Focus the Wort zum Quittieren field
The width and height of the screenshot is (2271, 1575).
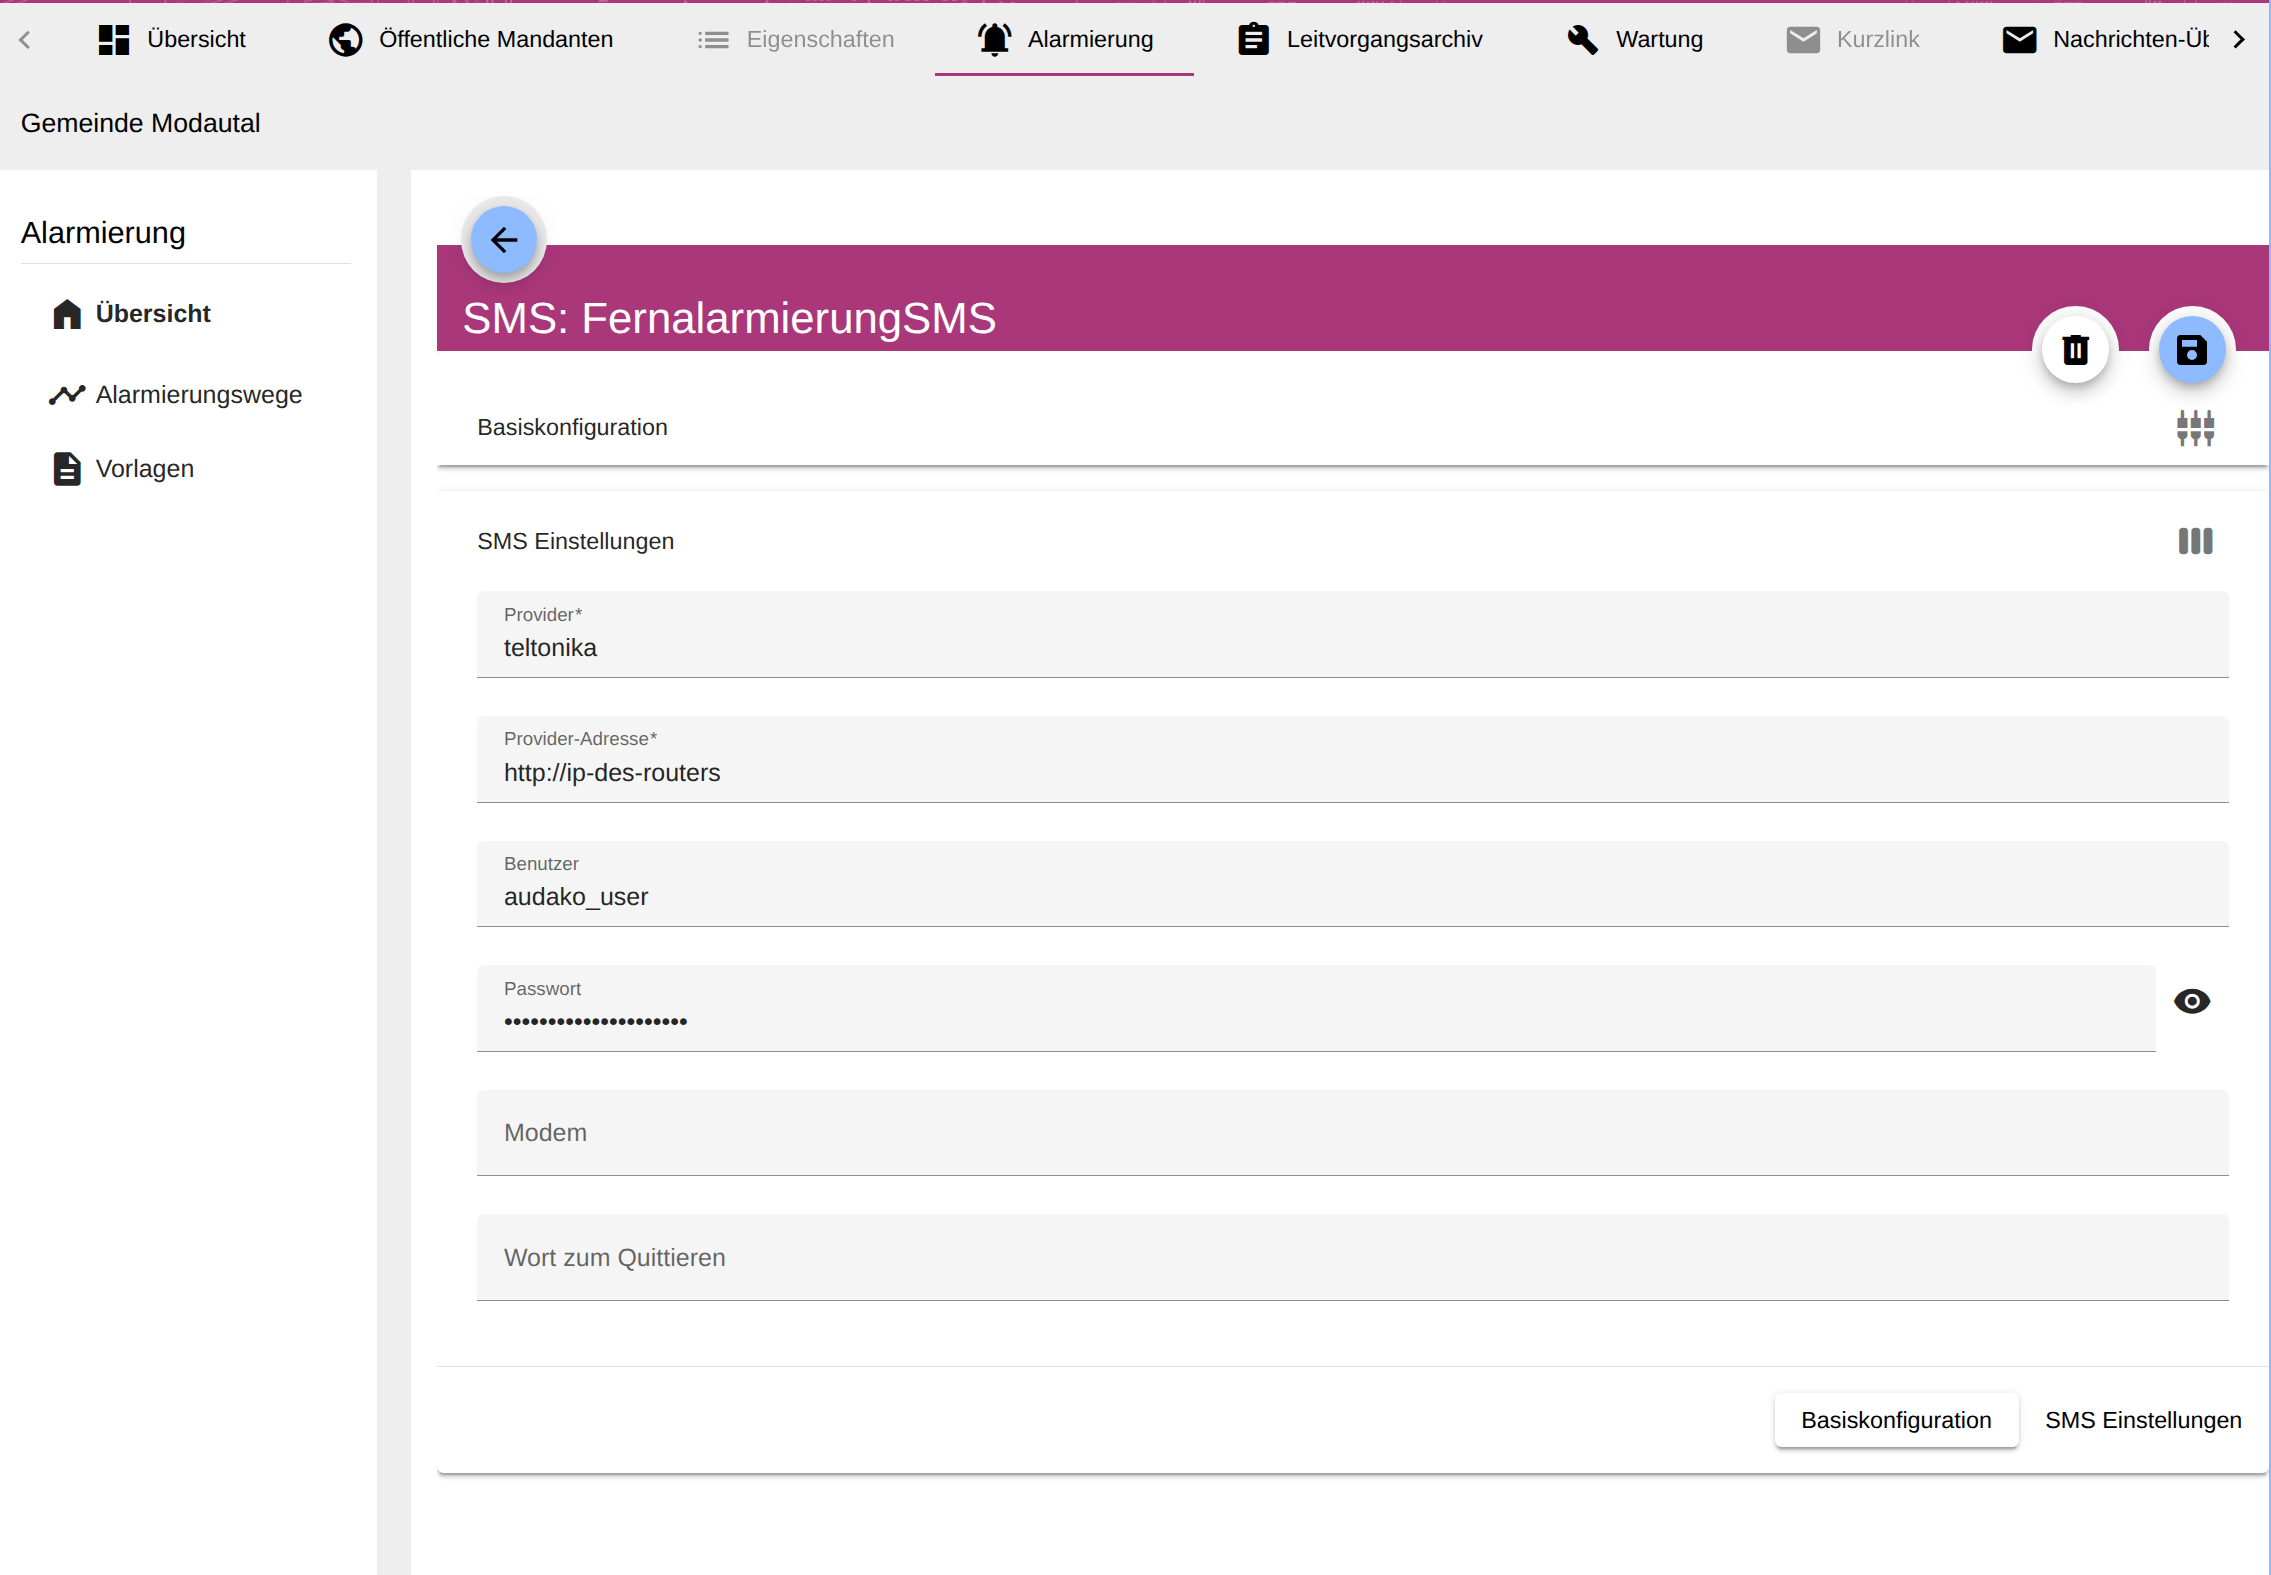pyautogui.click(x=1352, y=1258)
